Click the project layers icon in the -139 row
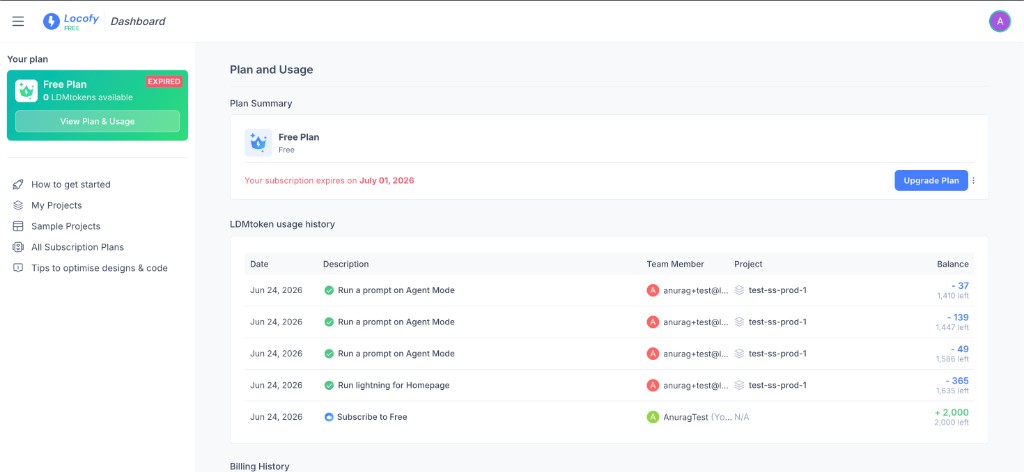This screenshot has width=1024, height=472. [x=739, y=322]
